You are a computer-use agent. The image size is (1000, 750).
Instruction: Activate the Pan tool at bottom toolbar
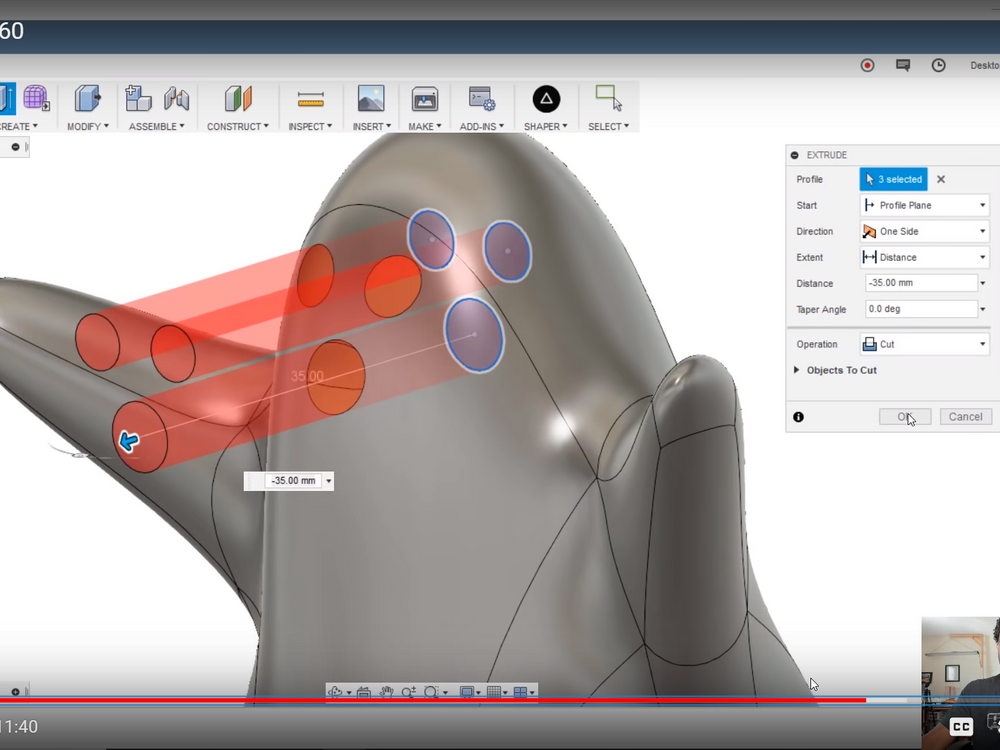[386, 691]
